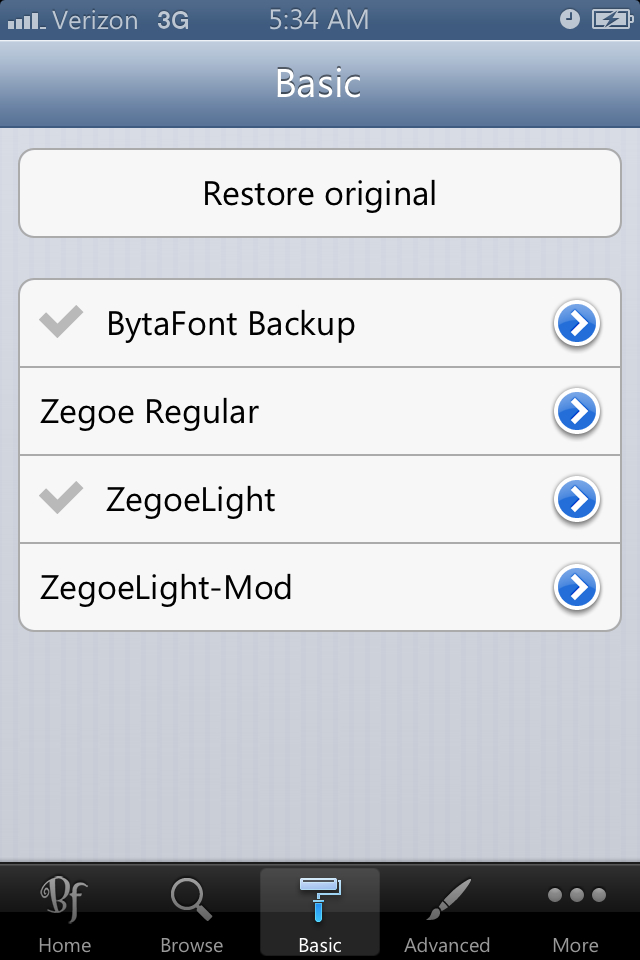
Task: Select the Basic paint roller icon
Action: point(320,897)
